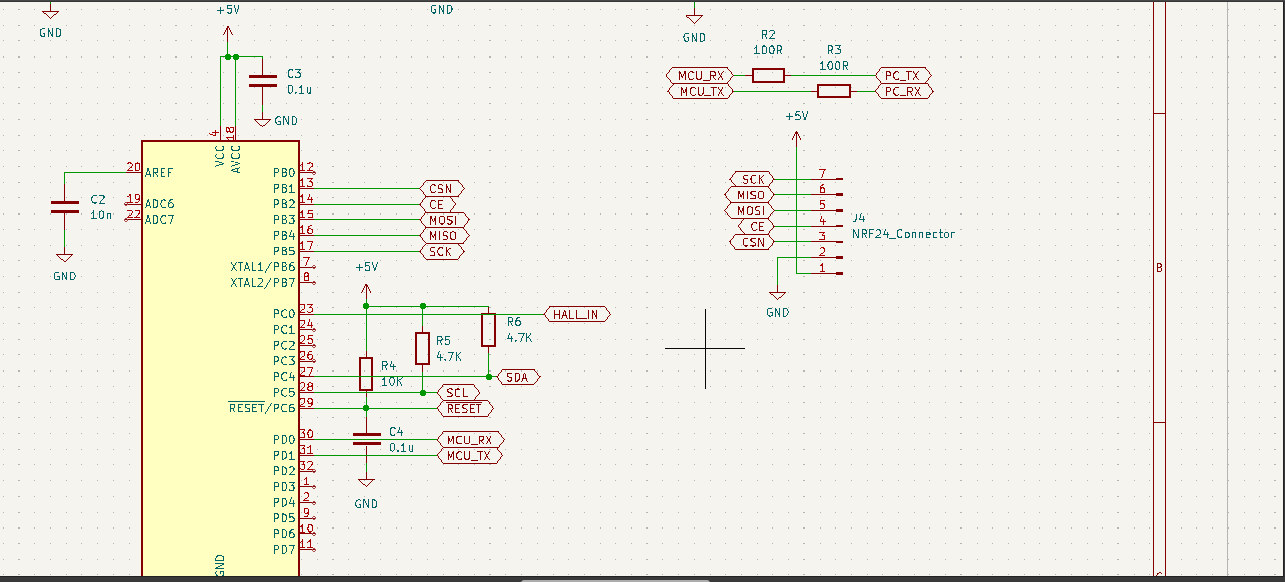Screen dimensions: 1285x582
Task: Select CSN label on pin PB1
Action: pyautogui.click(x=442, y=188)
